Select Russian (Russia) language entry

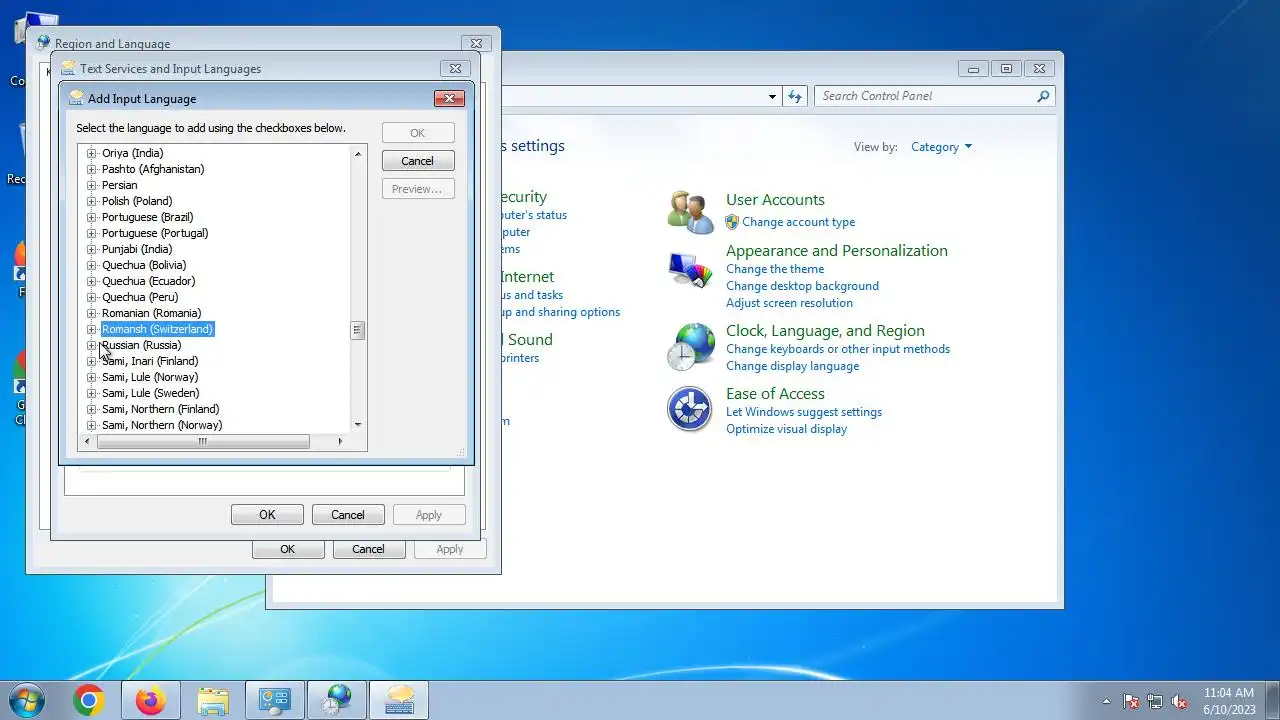(x=141, y=345)
